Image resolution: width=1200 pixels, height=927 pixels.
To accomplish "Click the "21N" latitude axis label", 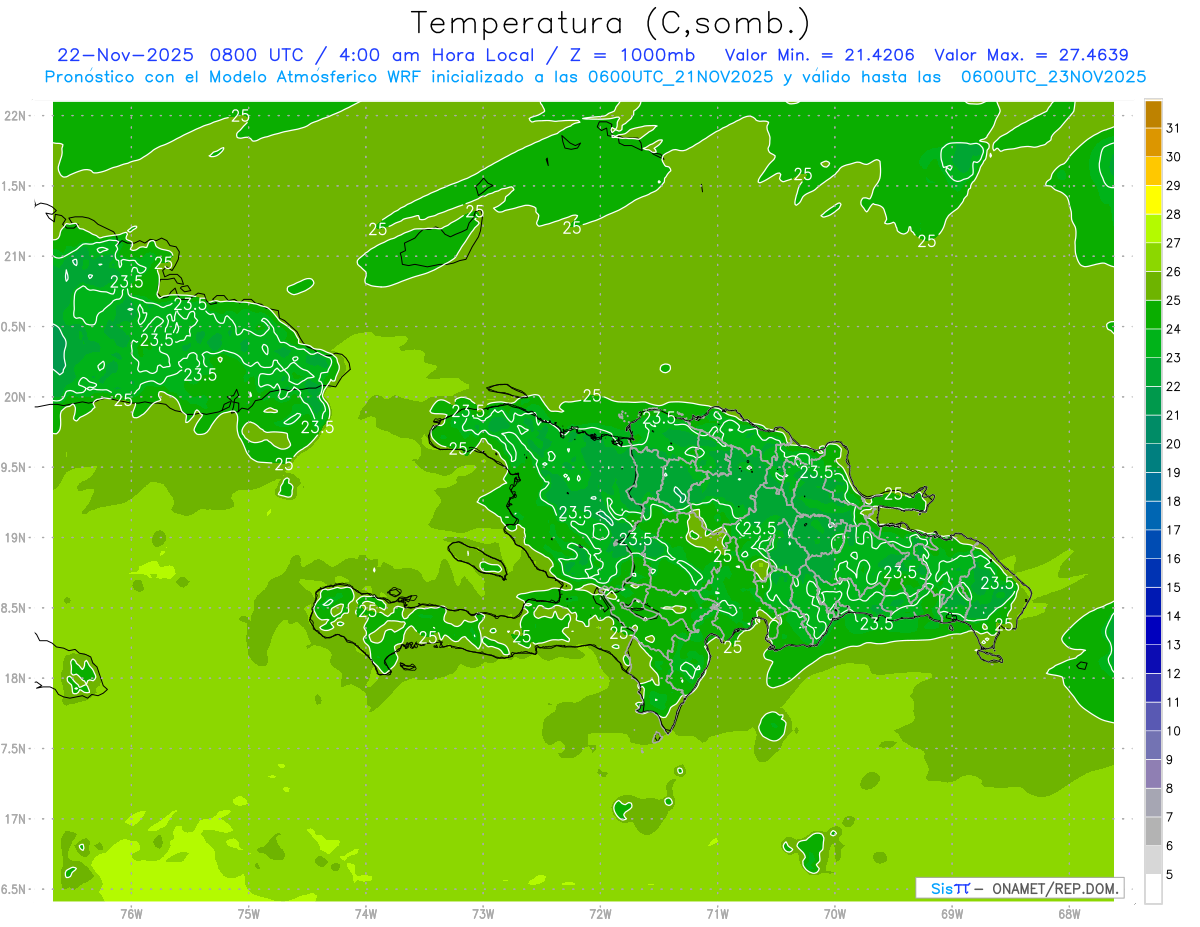I will click(x=14, y=256).
